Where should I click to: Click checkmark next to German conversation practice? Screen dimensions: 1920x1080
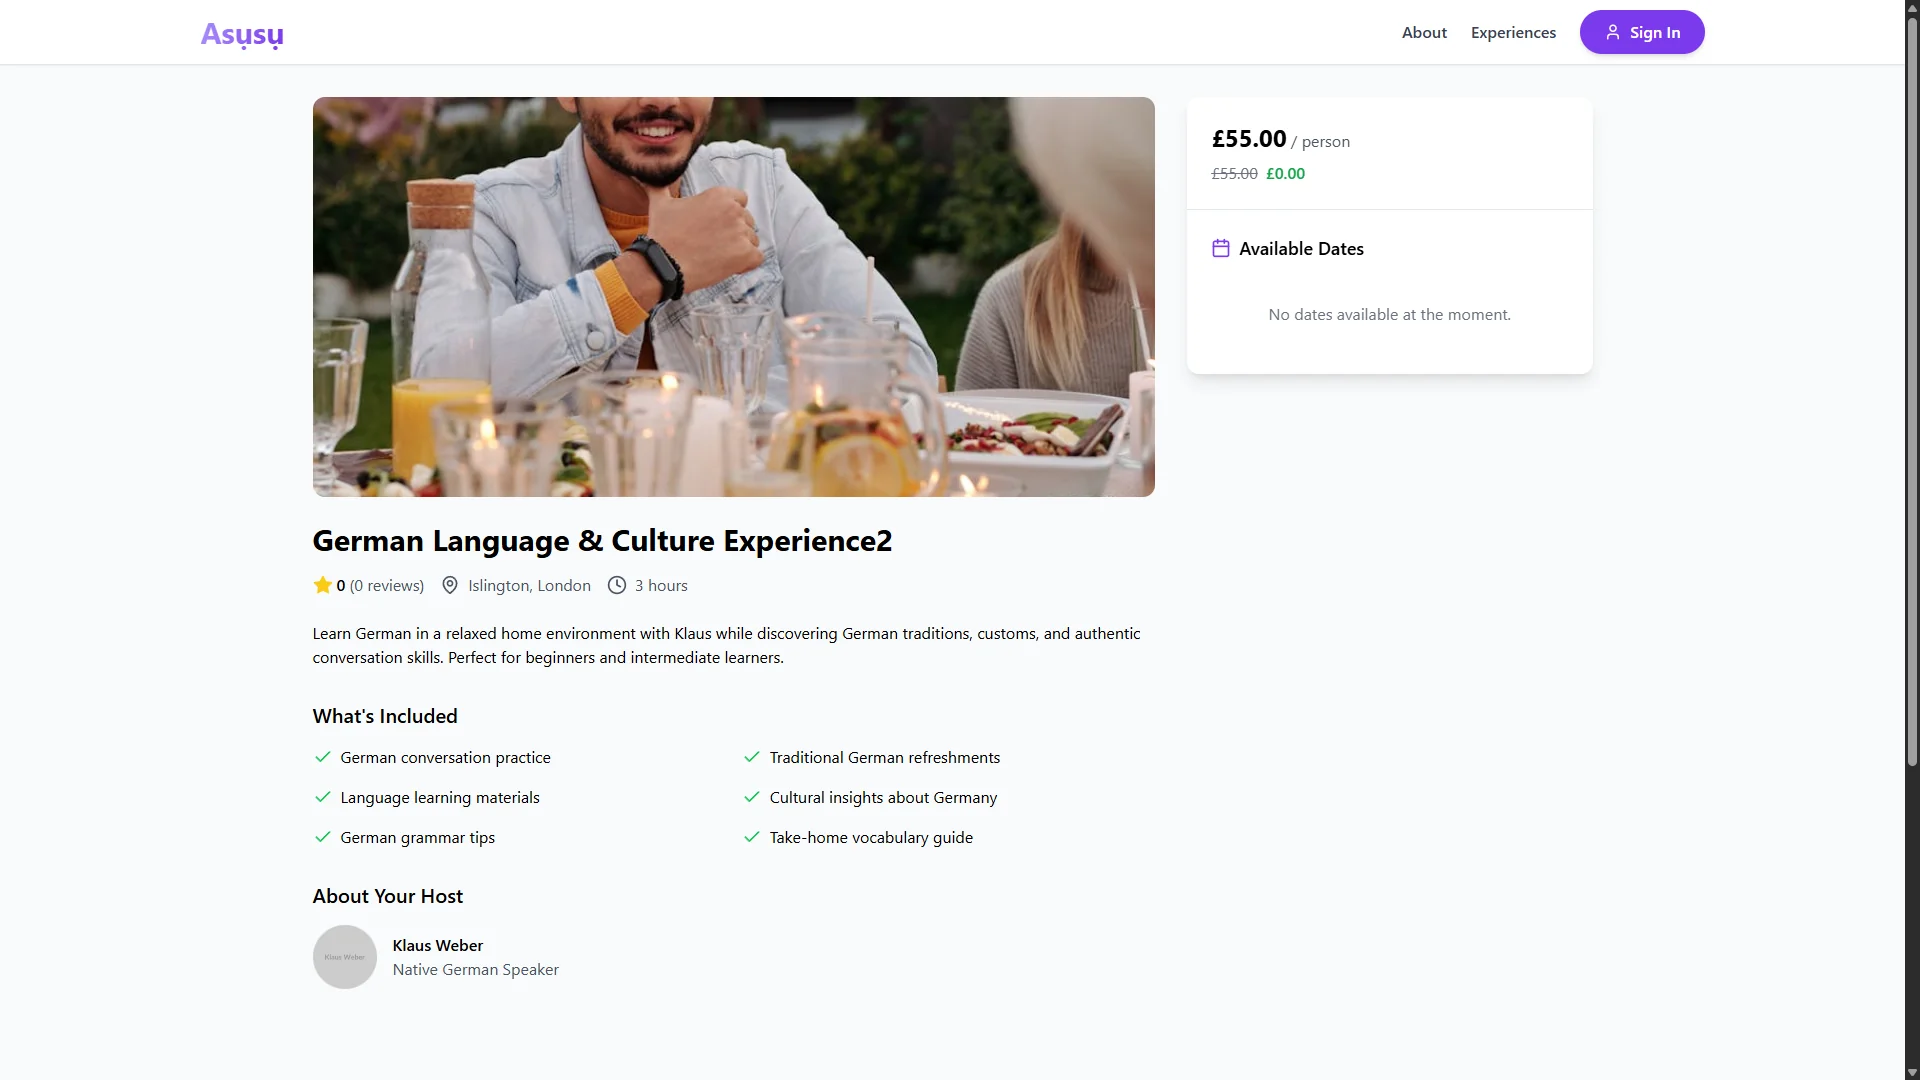322,757
